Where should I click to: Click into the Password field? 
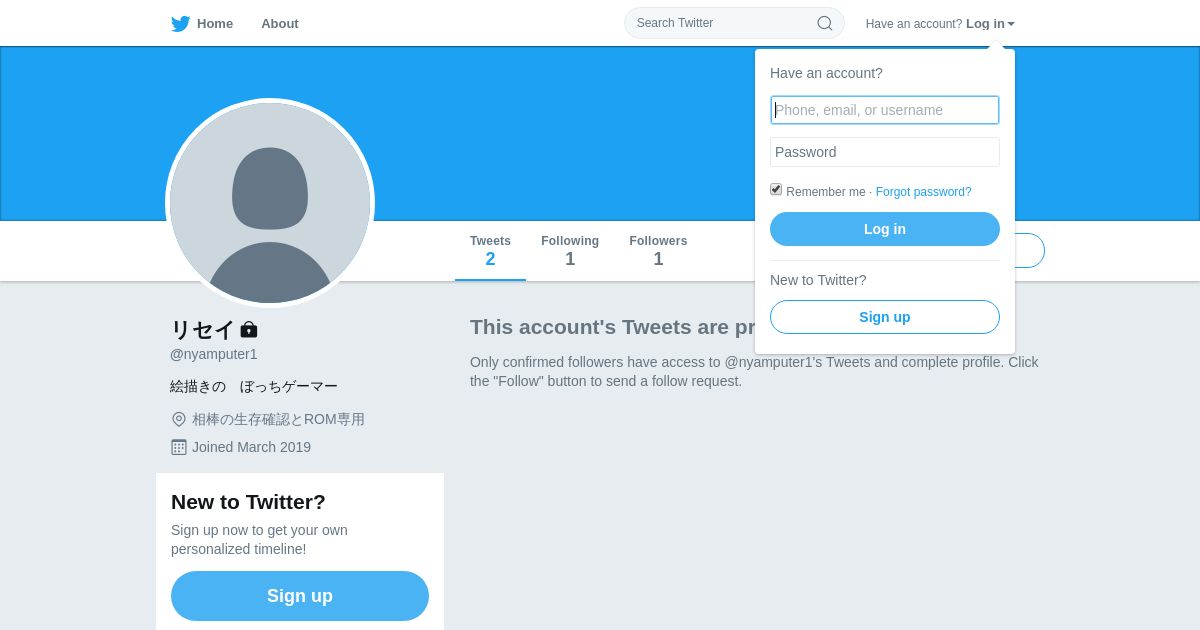(x=885, y=152)
